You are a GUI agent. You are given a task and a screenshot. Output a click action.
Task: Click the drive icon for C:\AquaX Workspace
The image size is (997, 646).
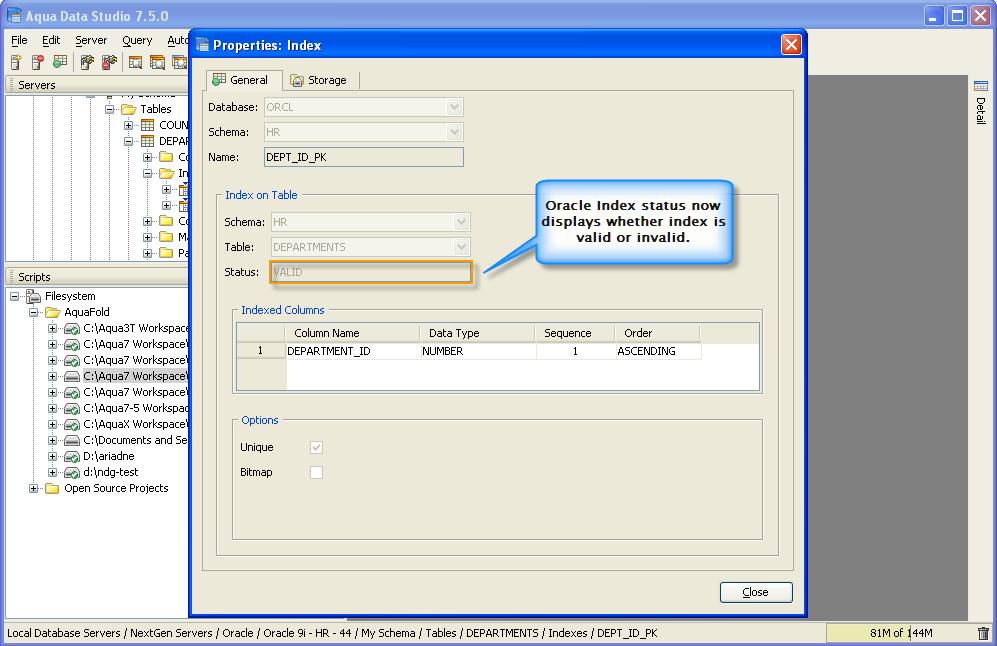coord(72,425)
